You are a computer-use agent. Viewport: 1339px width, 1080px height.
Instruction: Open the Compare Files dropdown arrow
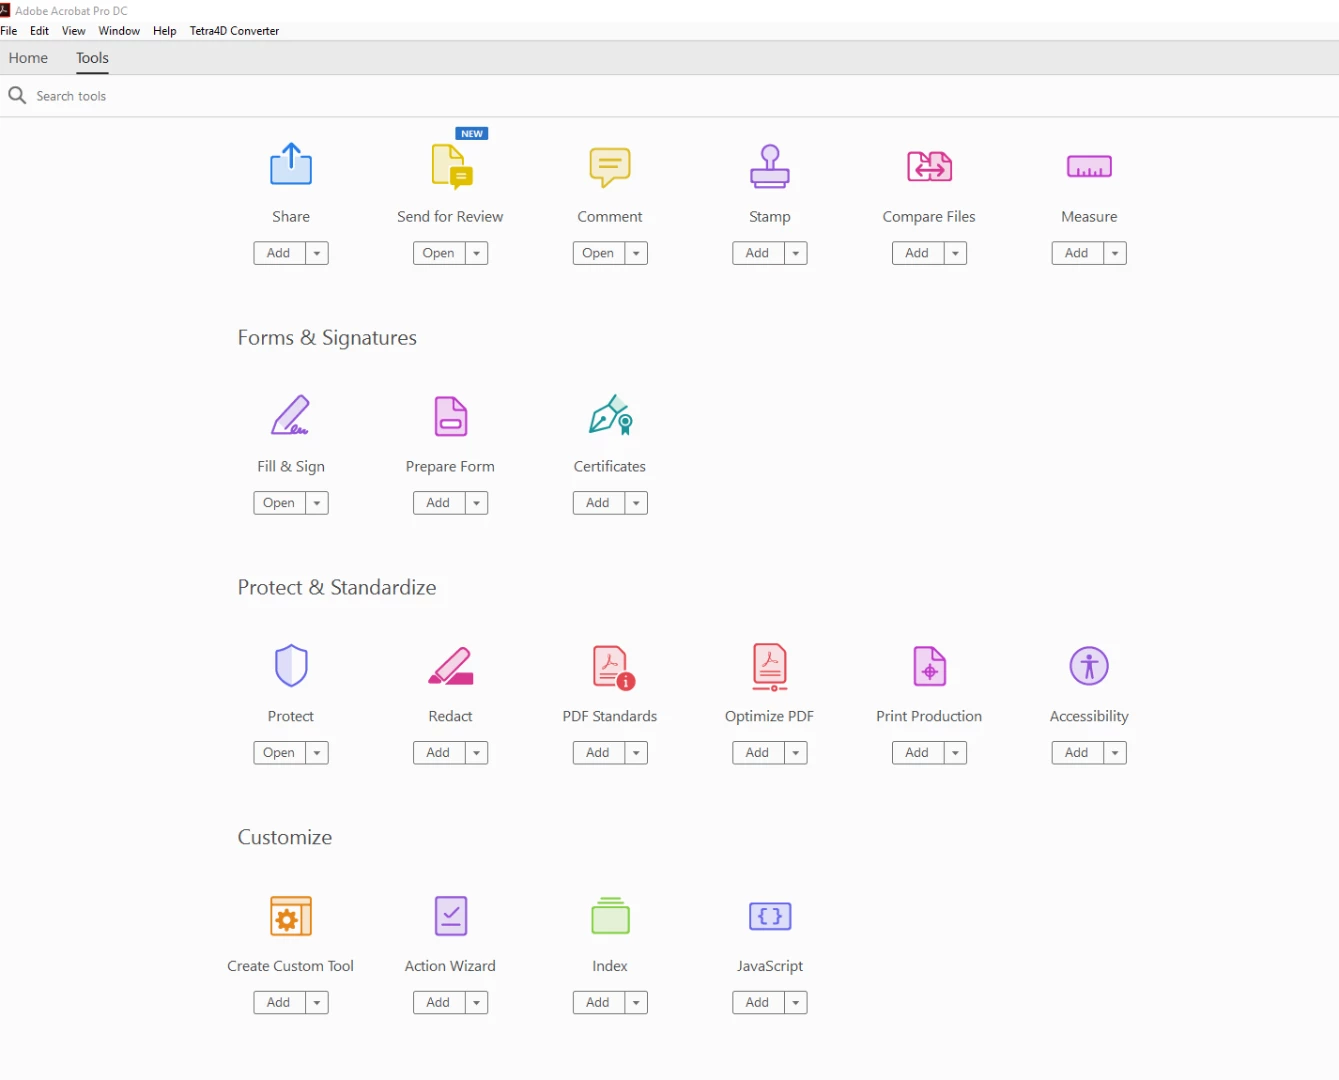pos(956,253)
